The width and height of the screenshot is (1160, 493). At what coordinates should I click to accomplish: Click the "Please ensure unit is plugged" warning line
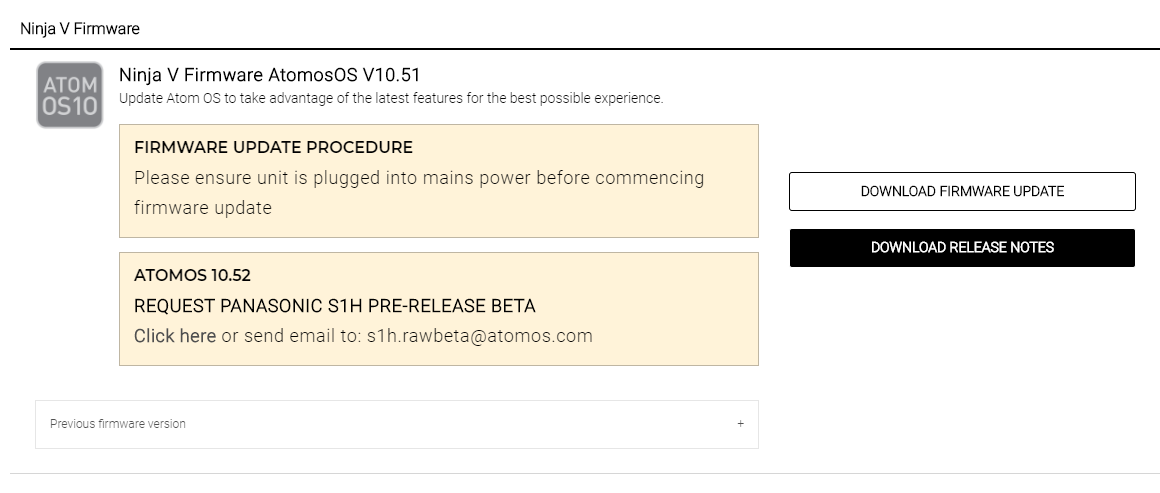point(419,178)
